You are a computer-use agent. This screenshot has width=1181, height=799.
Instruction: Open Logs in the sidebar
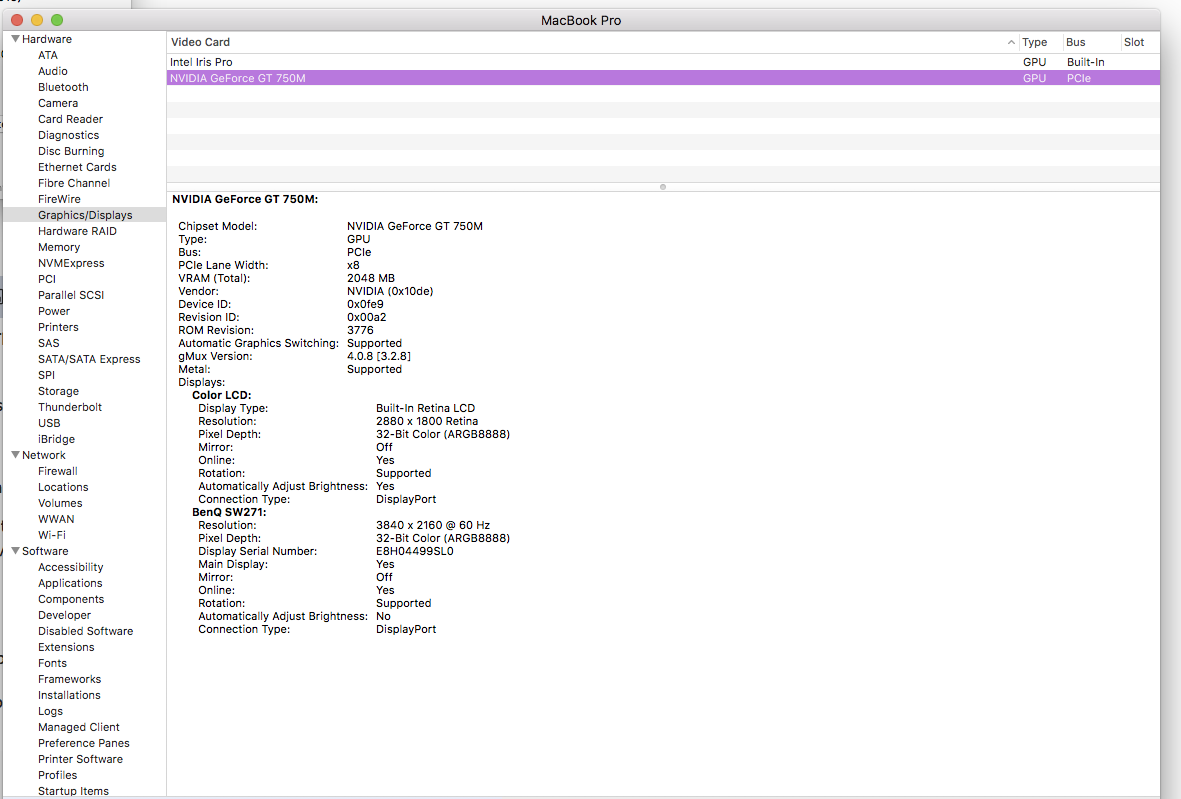click(50, 711)
